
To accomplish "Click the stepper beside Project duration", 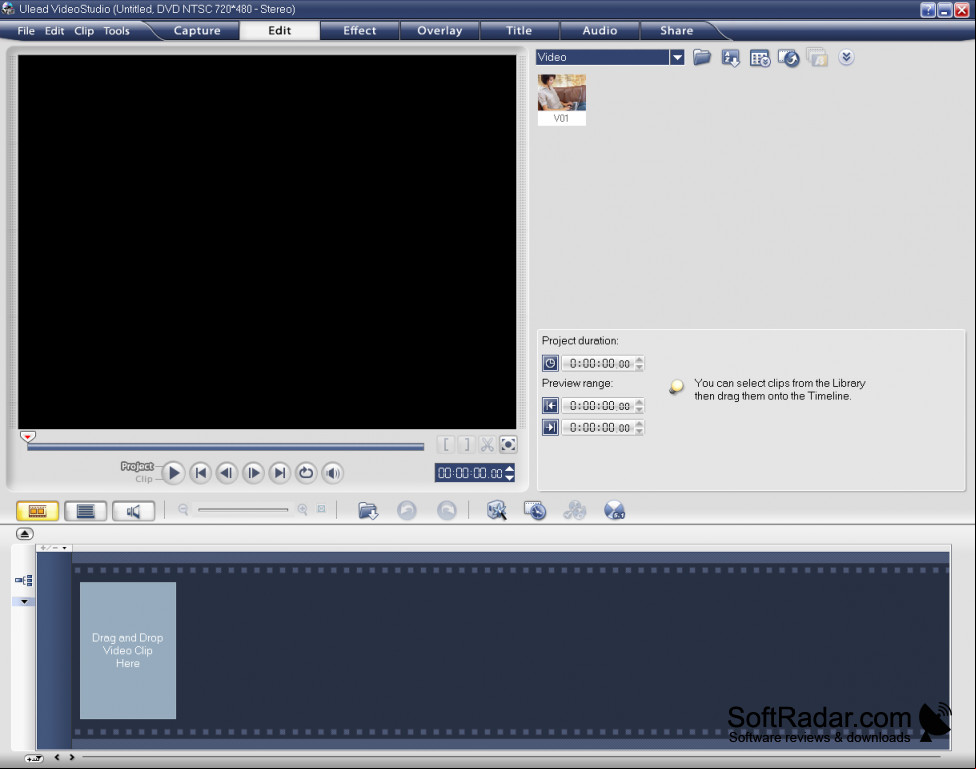I will tap(639, 363).
